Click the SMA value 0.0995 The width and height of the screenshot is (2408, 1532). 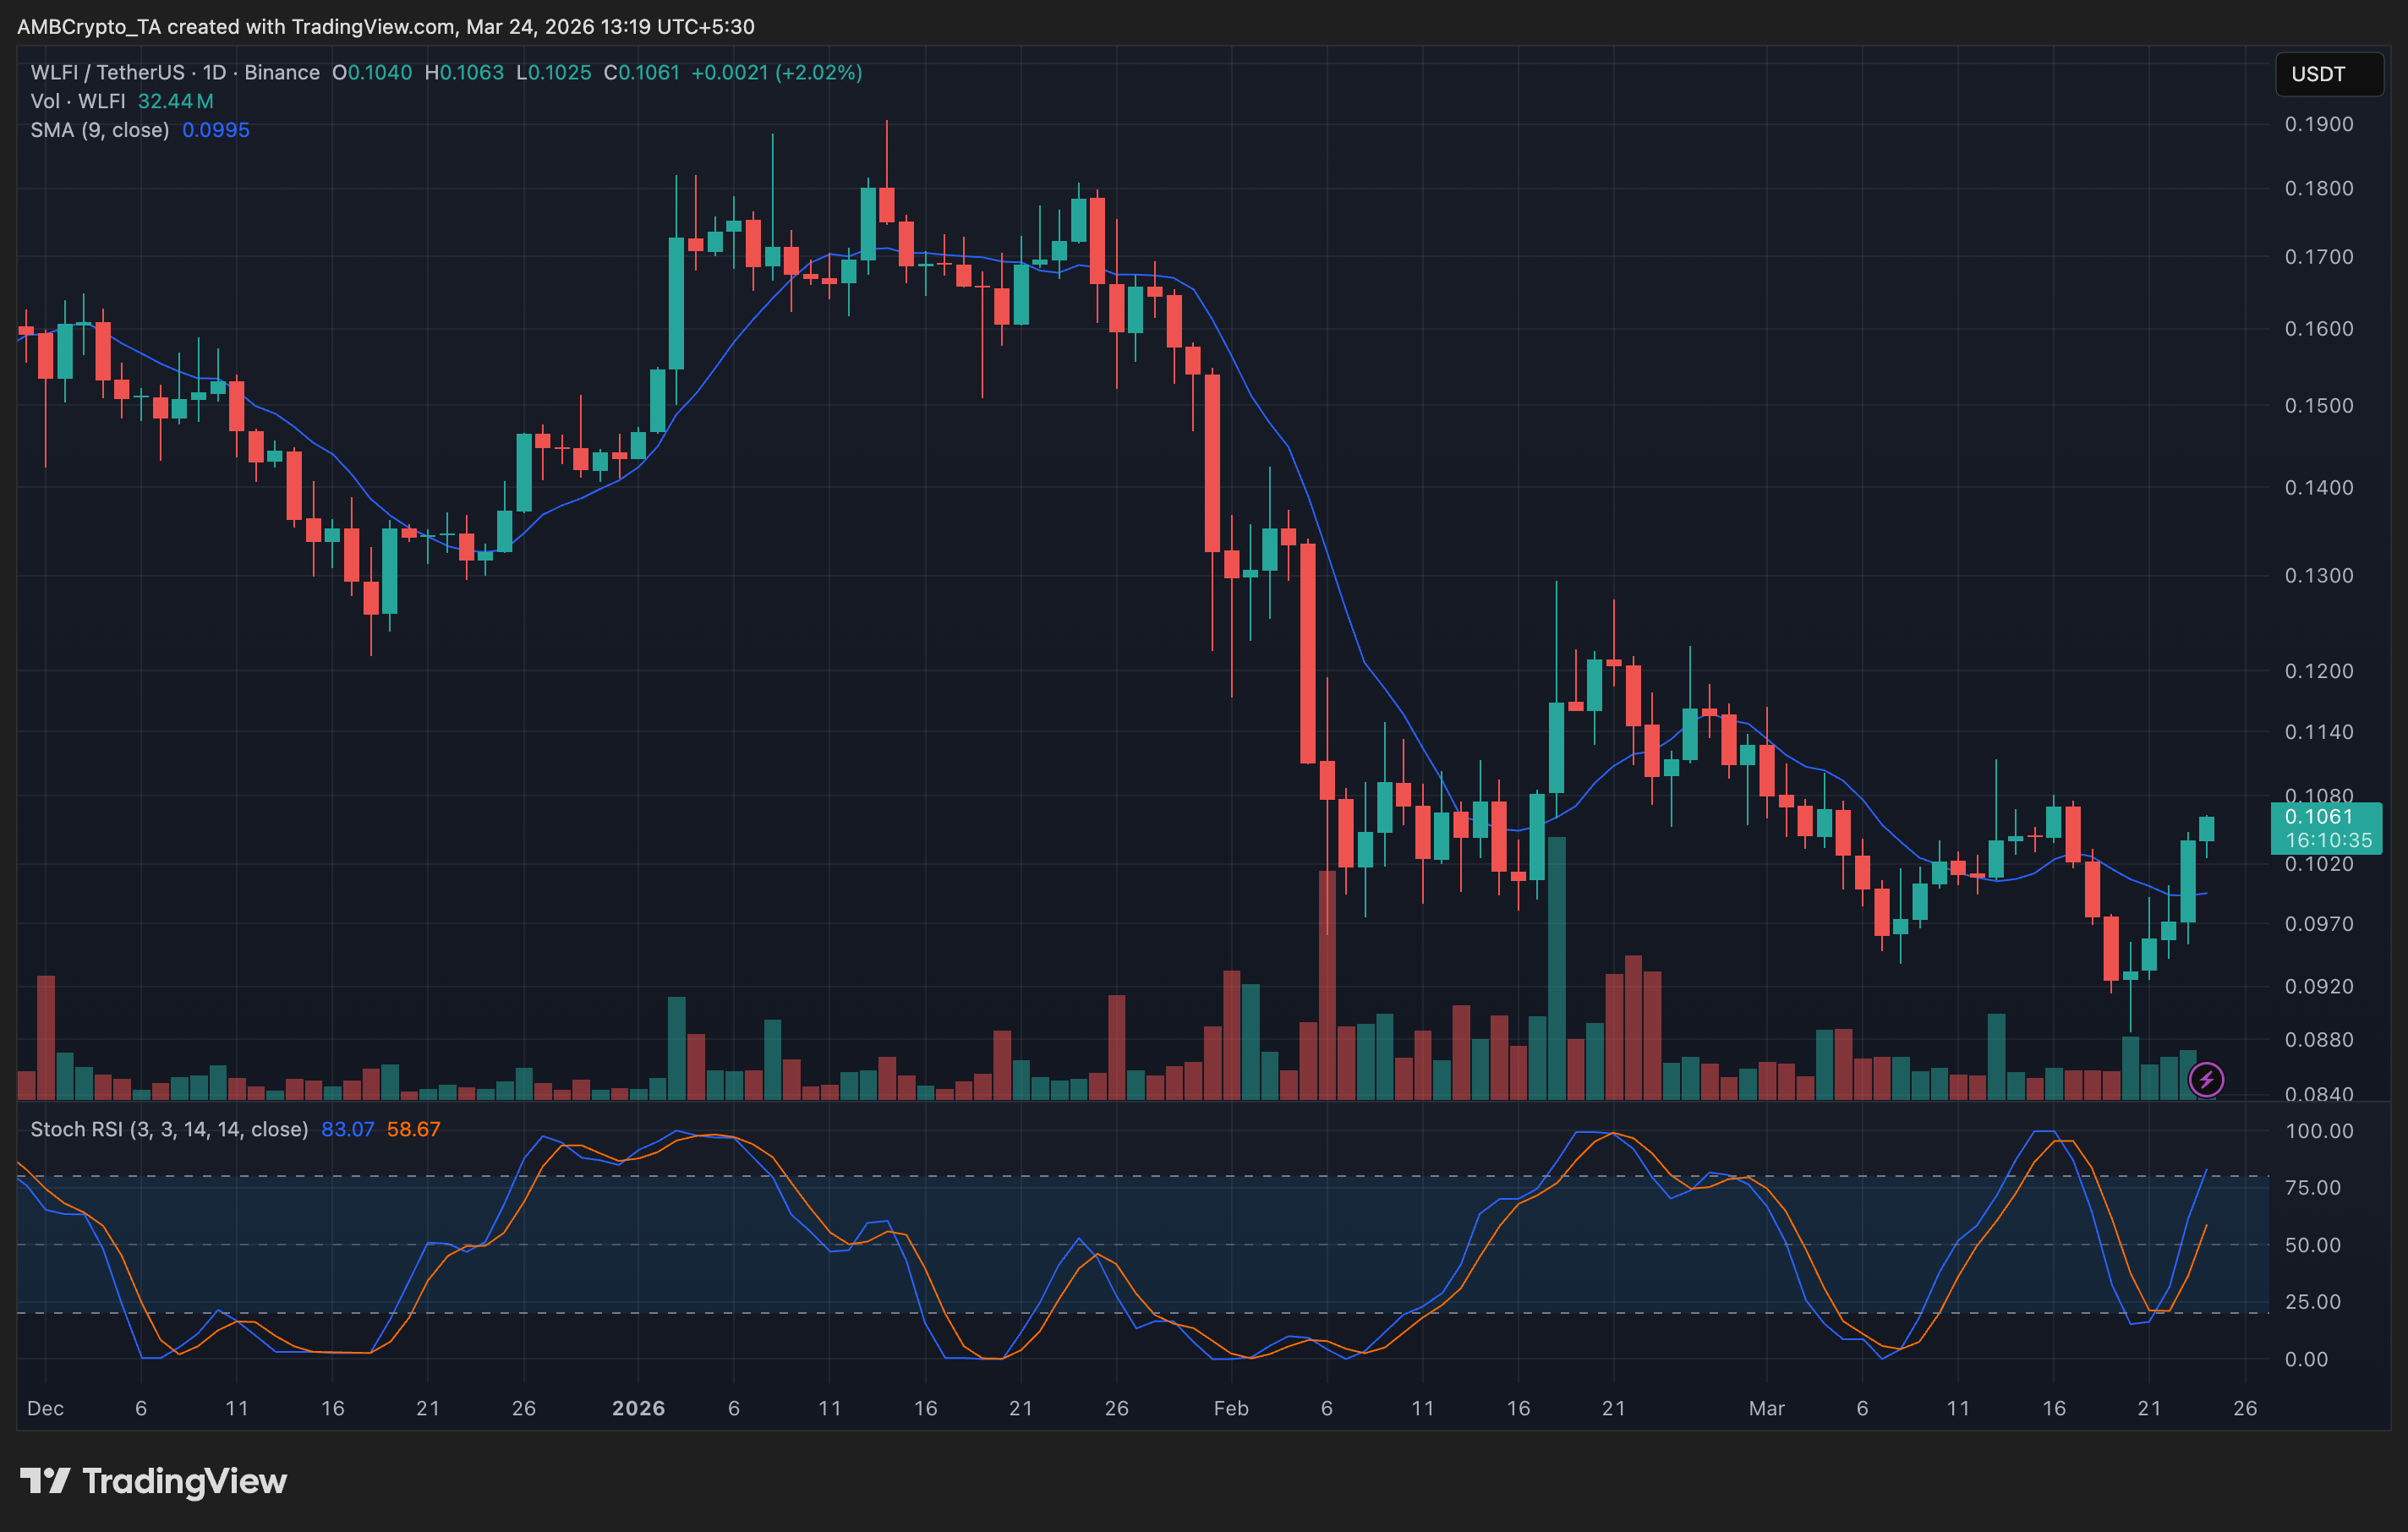click(215, 130)
